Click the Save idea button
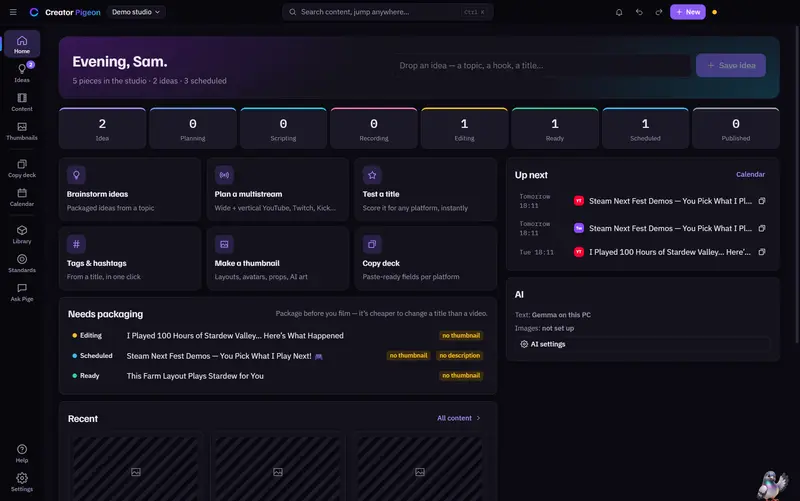 coord(731,65)
